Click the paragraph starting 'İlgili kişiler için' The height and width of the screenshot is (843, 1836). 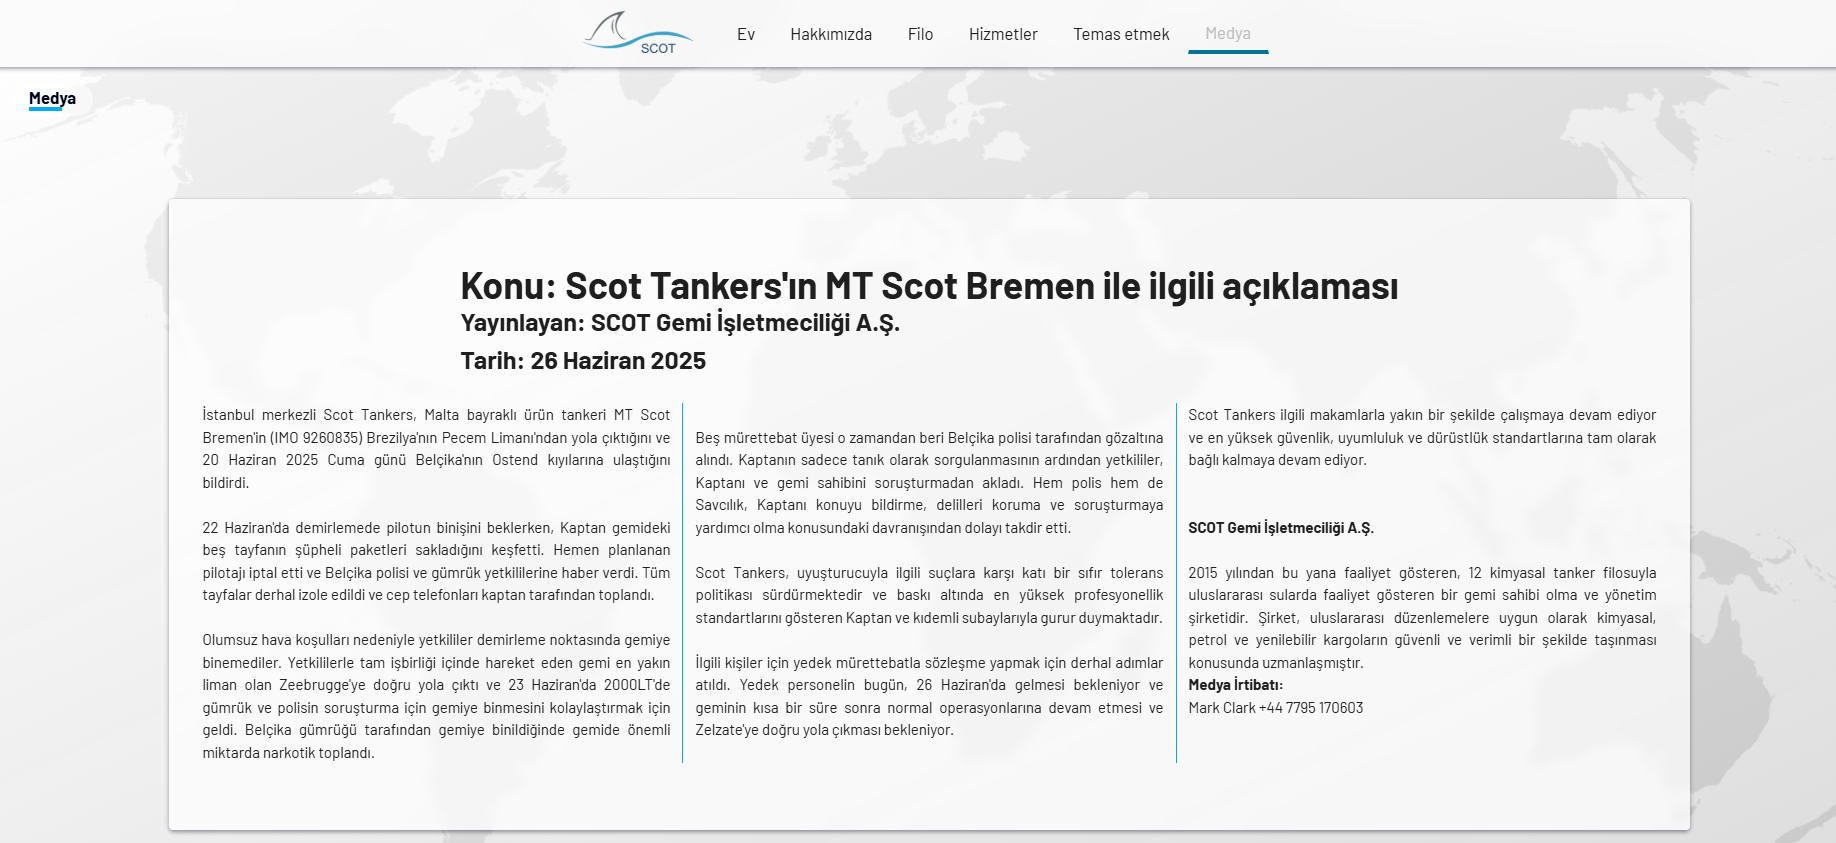click(x=929, y=696)
